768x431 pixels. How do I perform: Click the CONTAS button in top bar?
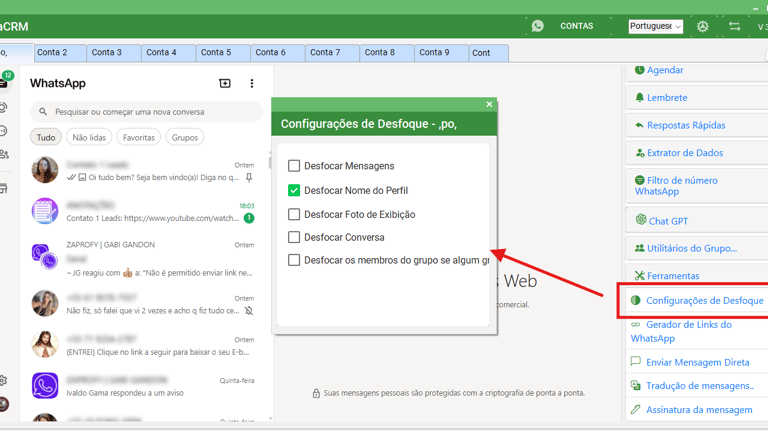[x=576, y=26]
